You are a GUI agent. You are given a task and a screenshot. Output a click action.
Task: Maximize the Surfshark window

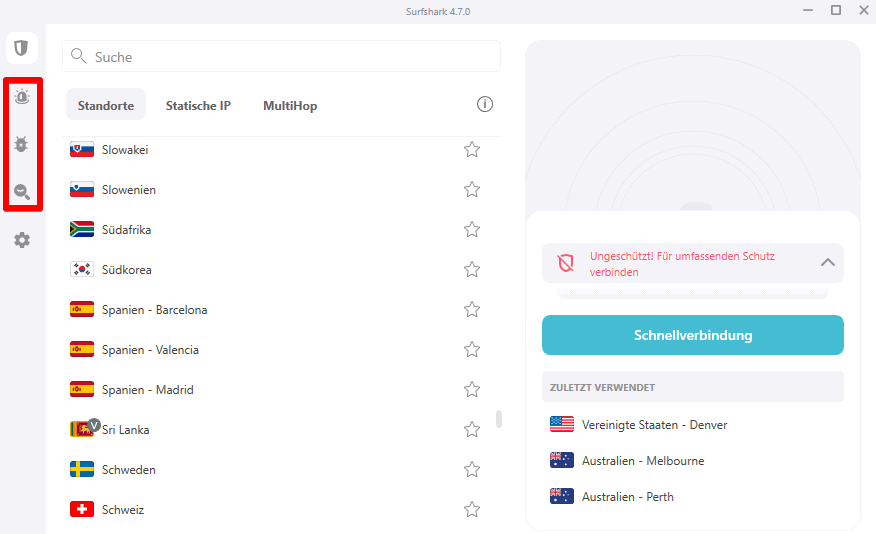836,10
